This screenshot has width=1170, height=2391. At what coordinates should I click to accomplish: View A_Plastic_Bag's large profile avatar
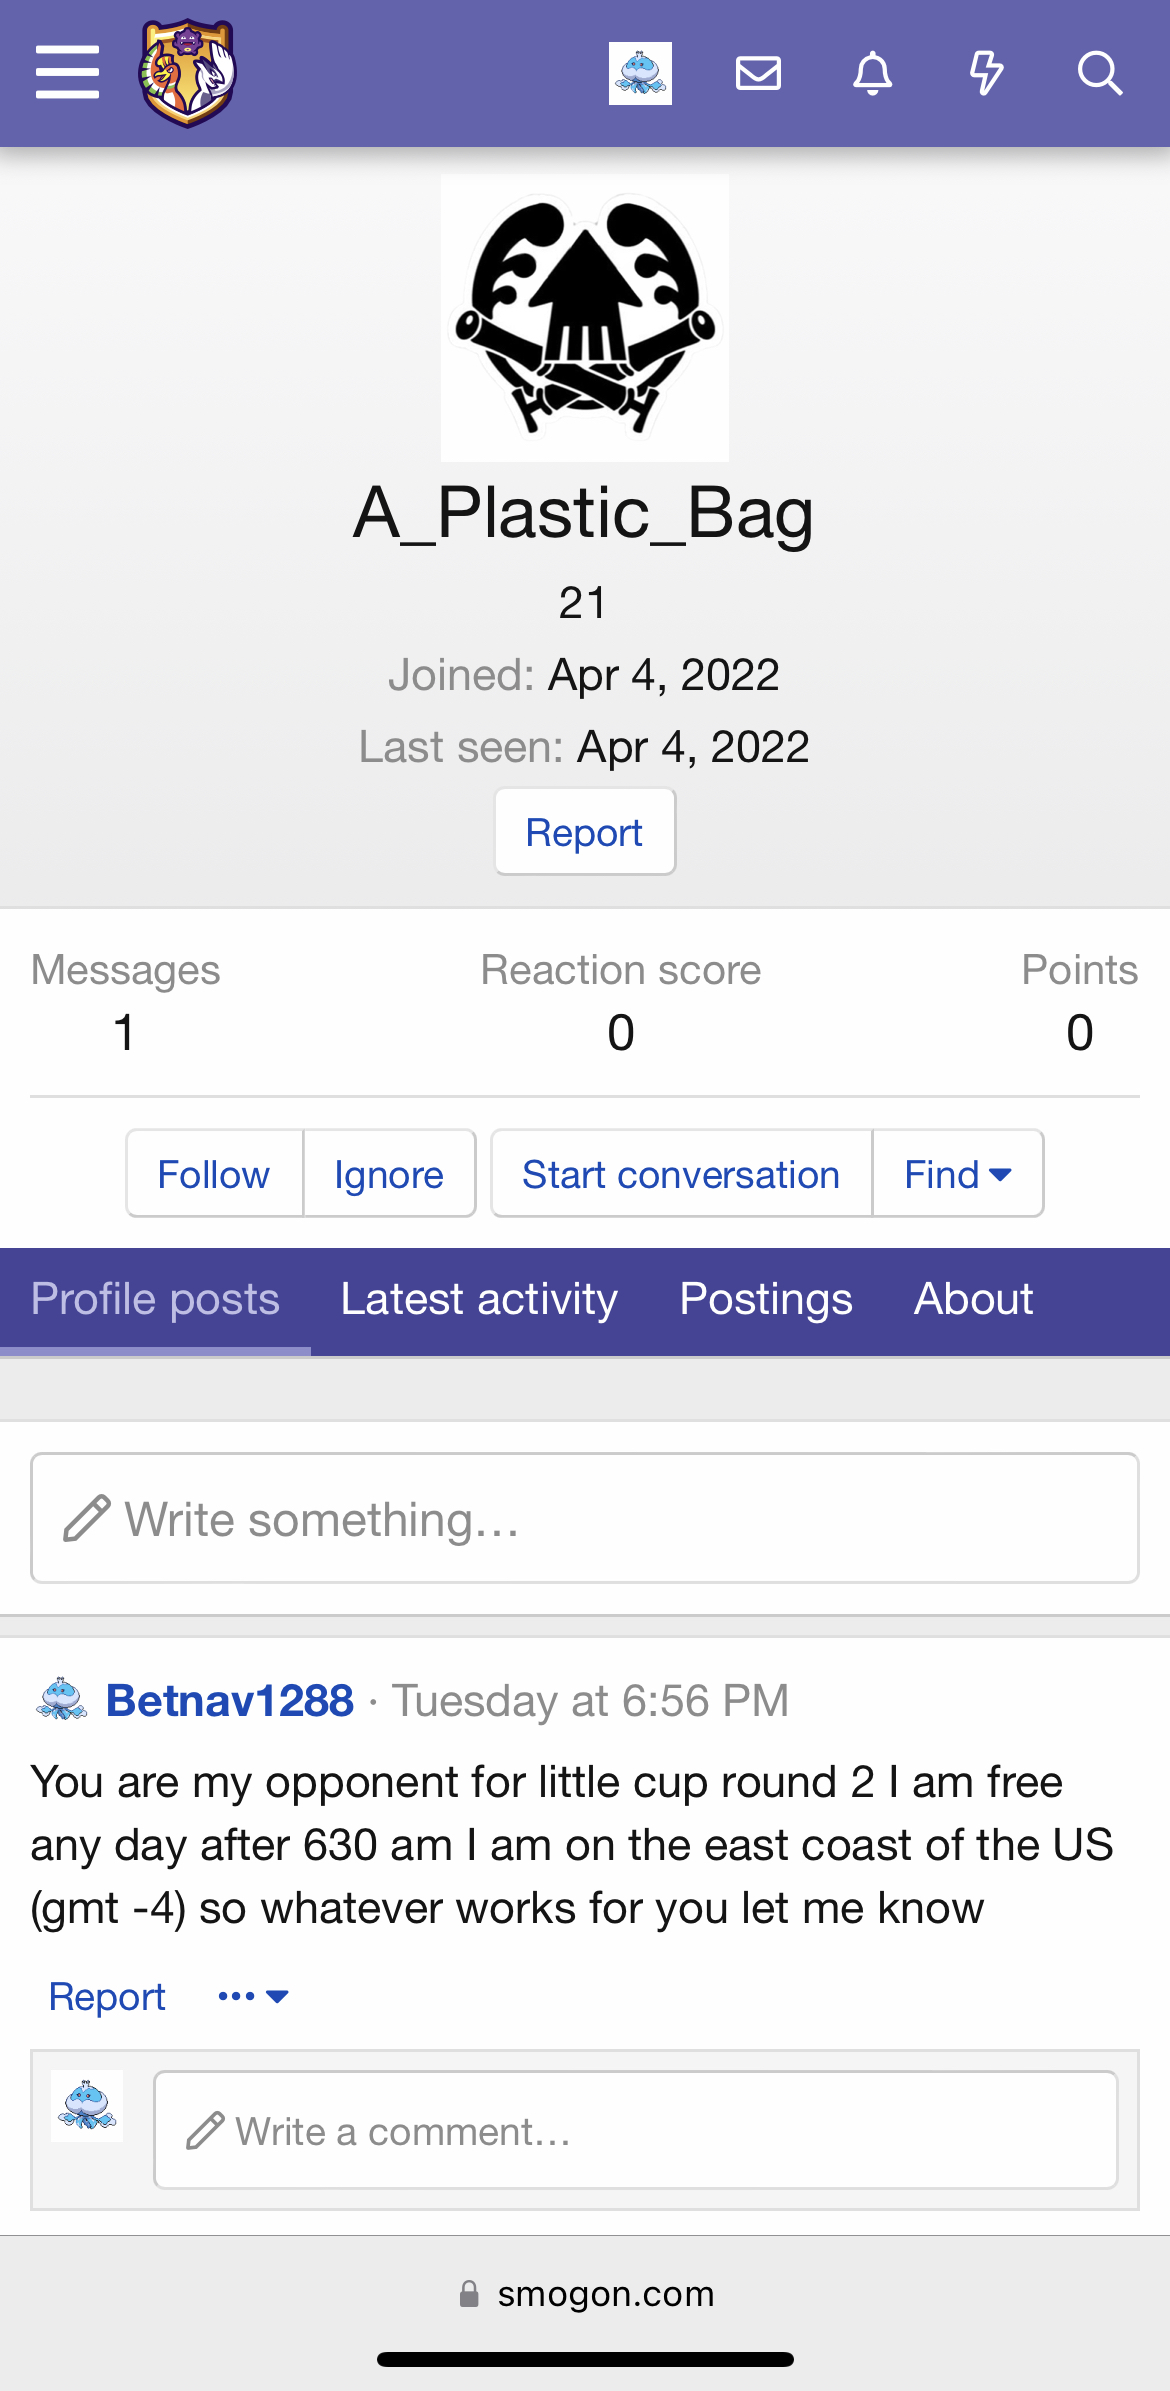(x=584, y=318)
